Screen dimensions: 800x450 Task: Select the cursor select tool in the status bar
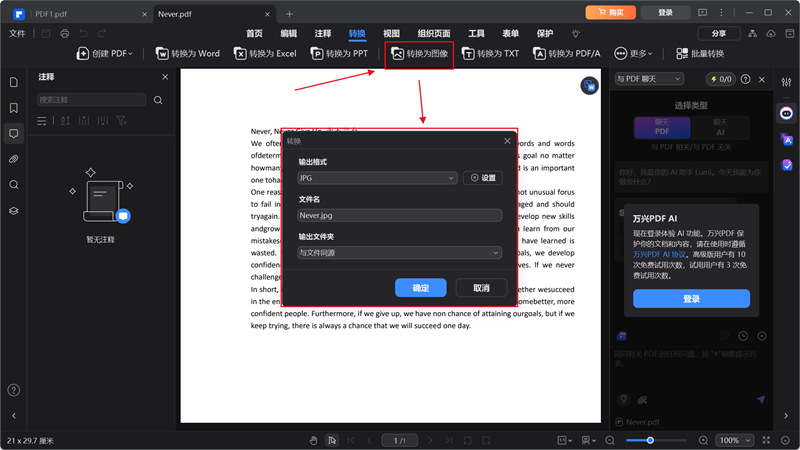point(332,440)
